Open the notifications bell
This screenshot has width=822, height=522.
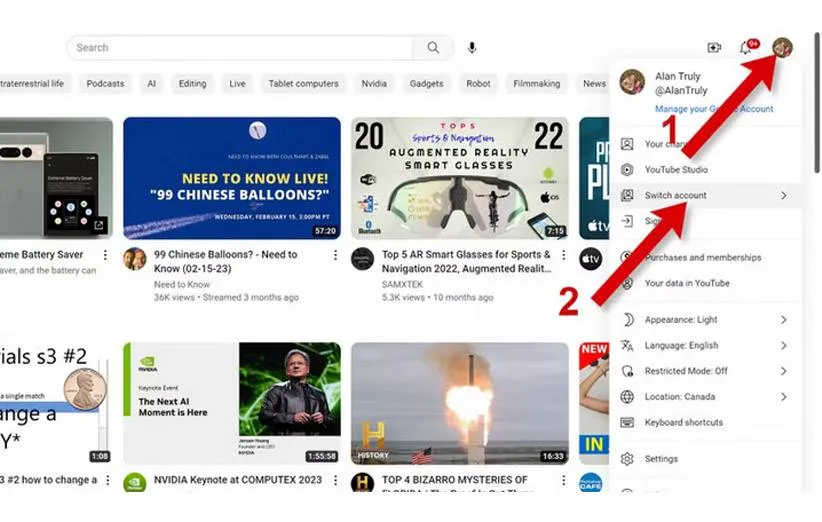(x=746, y=48)
